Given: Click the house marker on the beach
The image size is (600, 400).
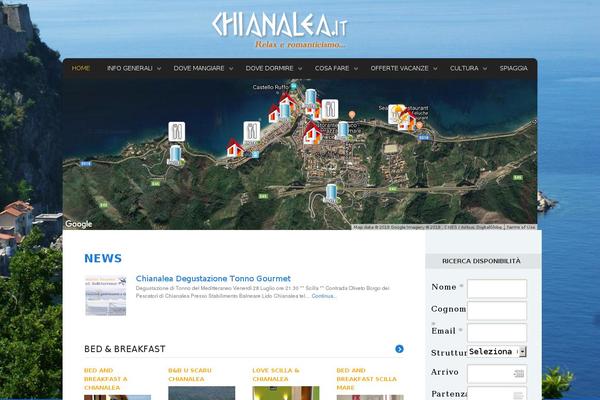Looking at the screenshot, I should pos(235,149).
